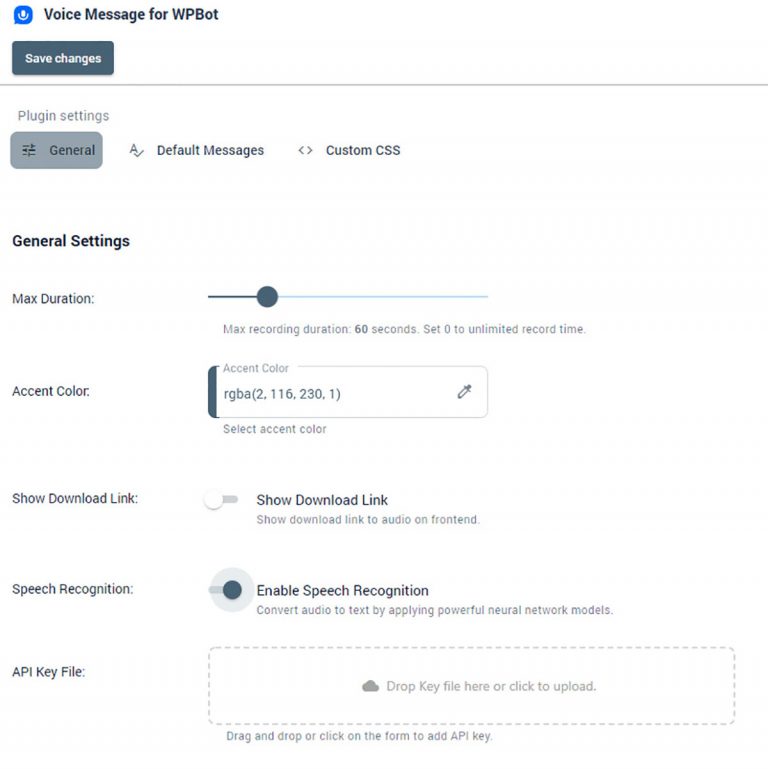Screen dimensions: 768x769
Task: Click the Max Duration slider handle
Action: [267, 297]
